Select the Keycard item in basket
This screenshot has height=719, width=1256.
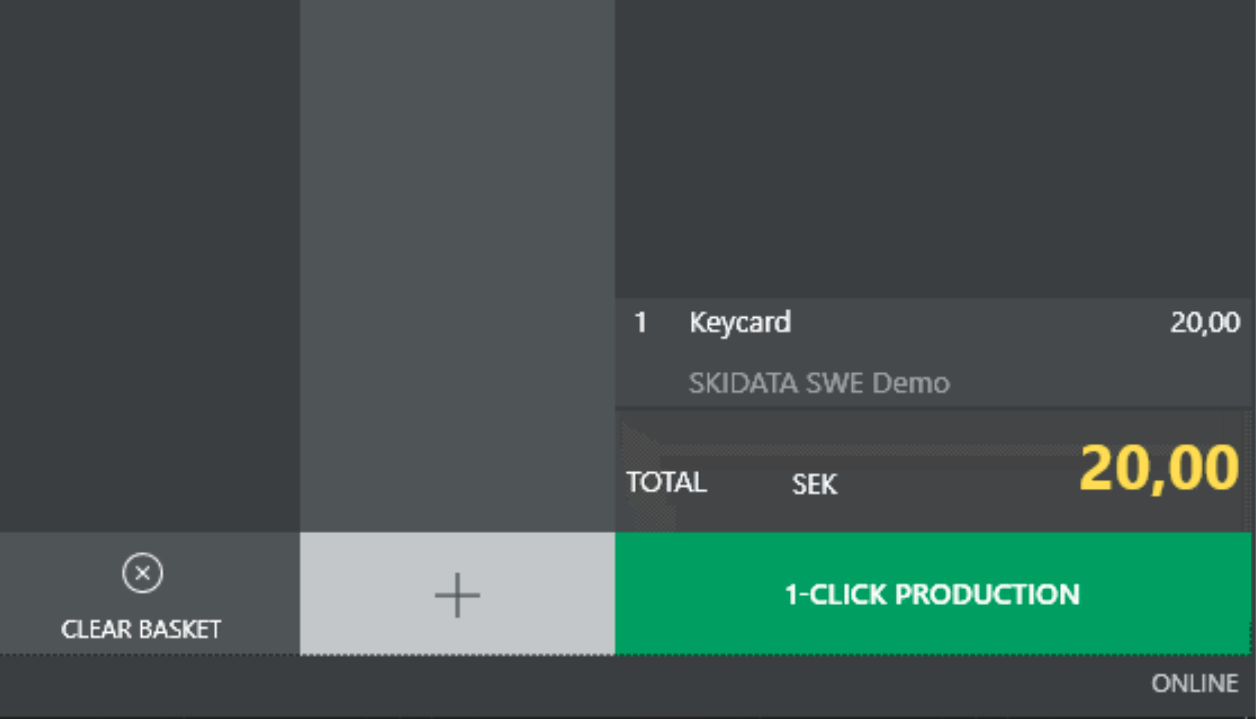click(740, 323)
